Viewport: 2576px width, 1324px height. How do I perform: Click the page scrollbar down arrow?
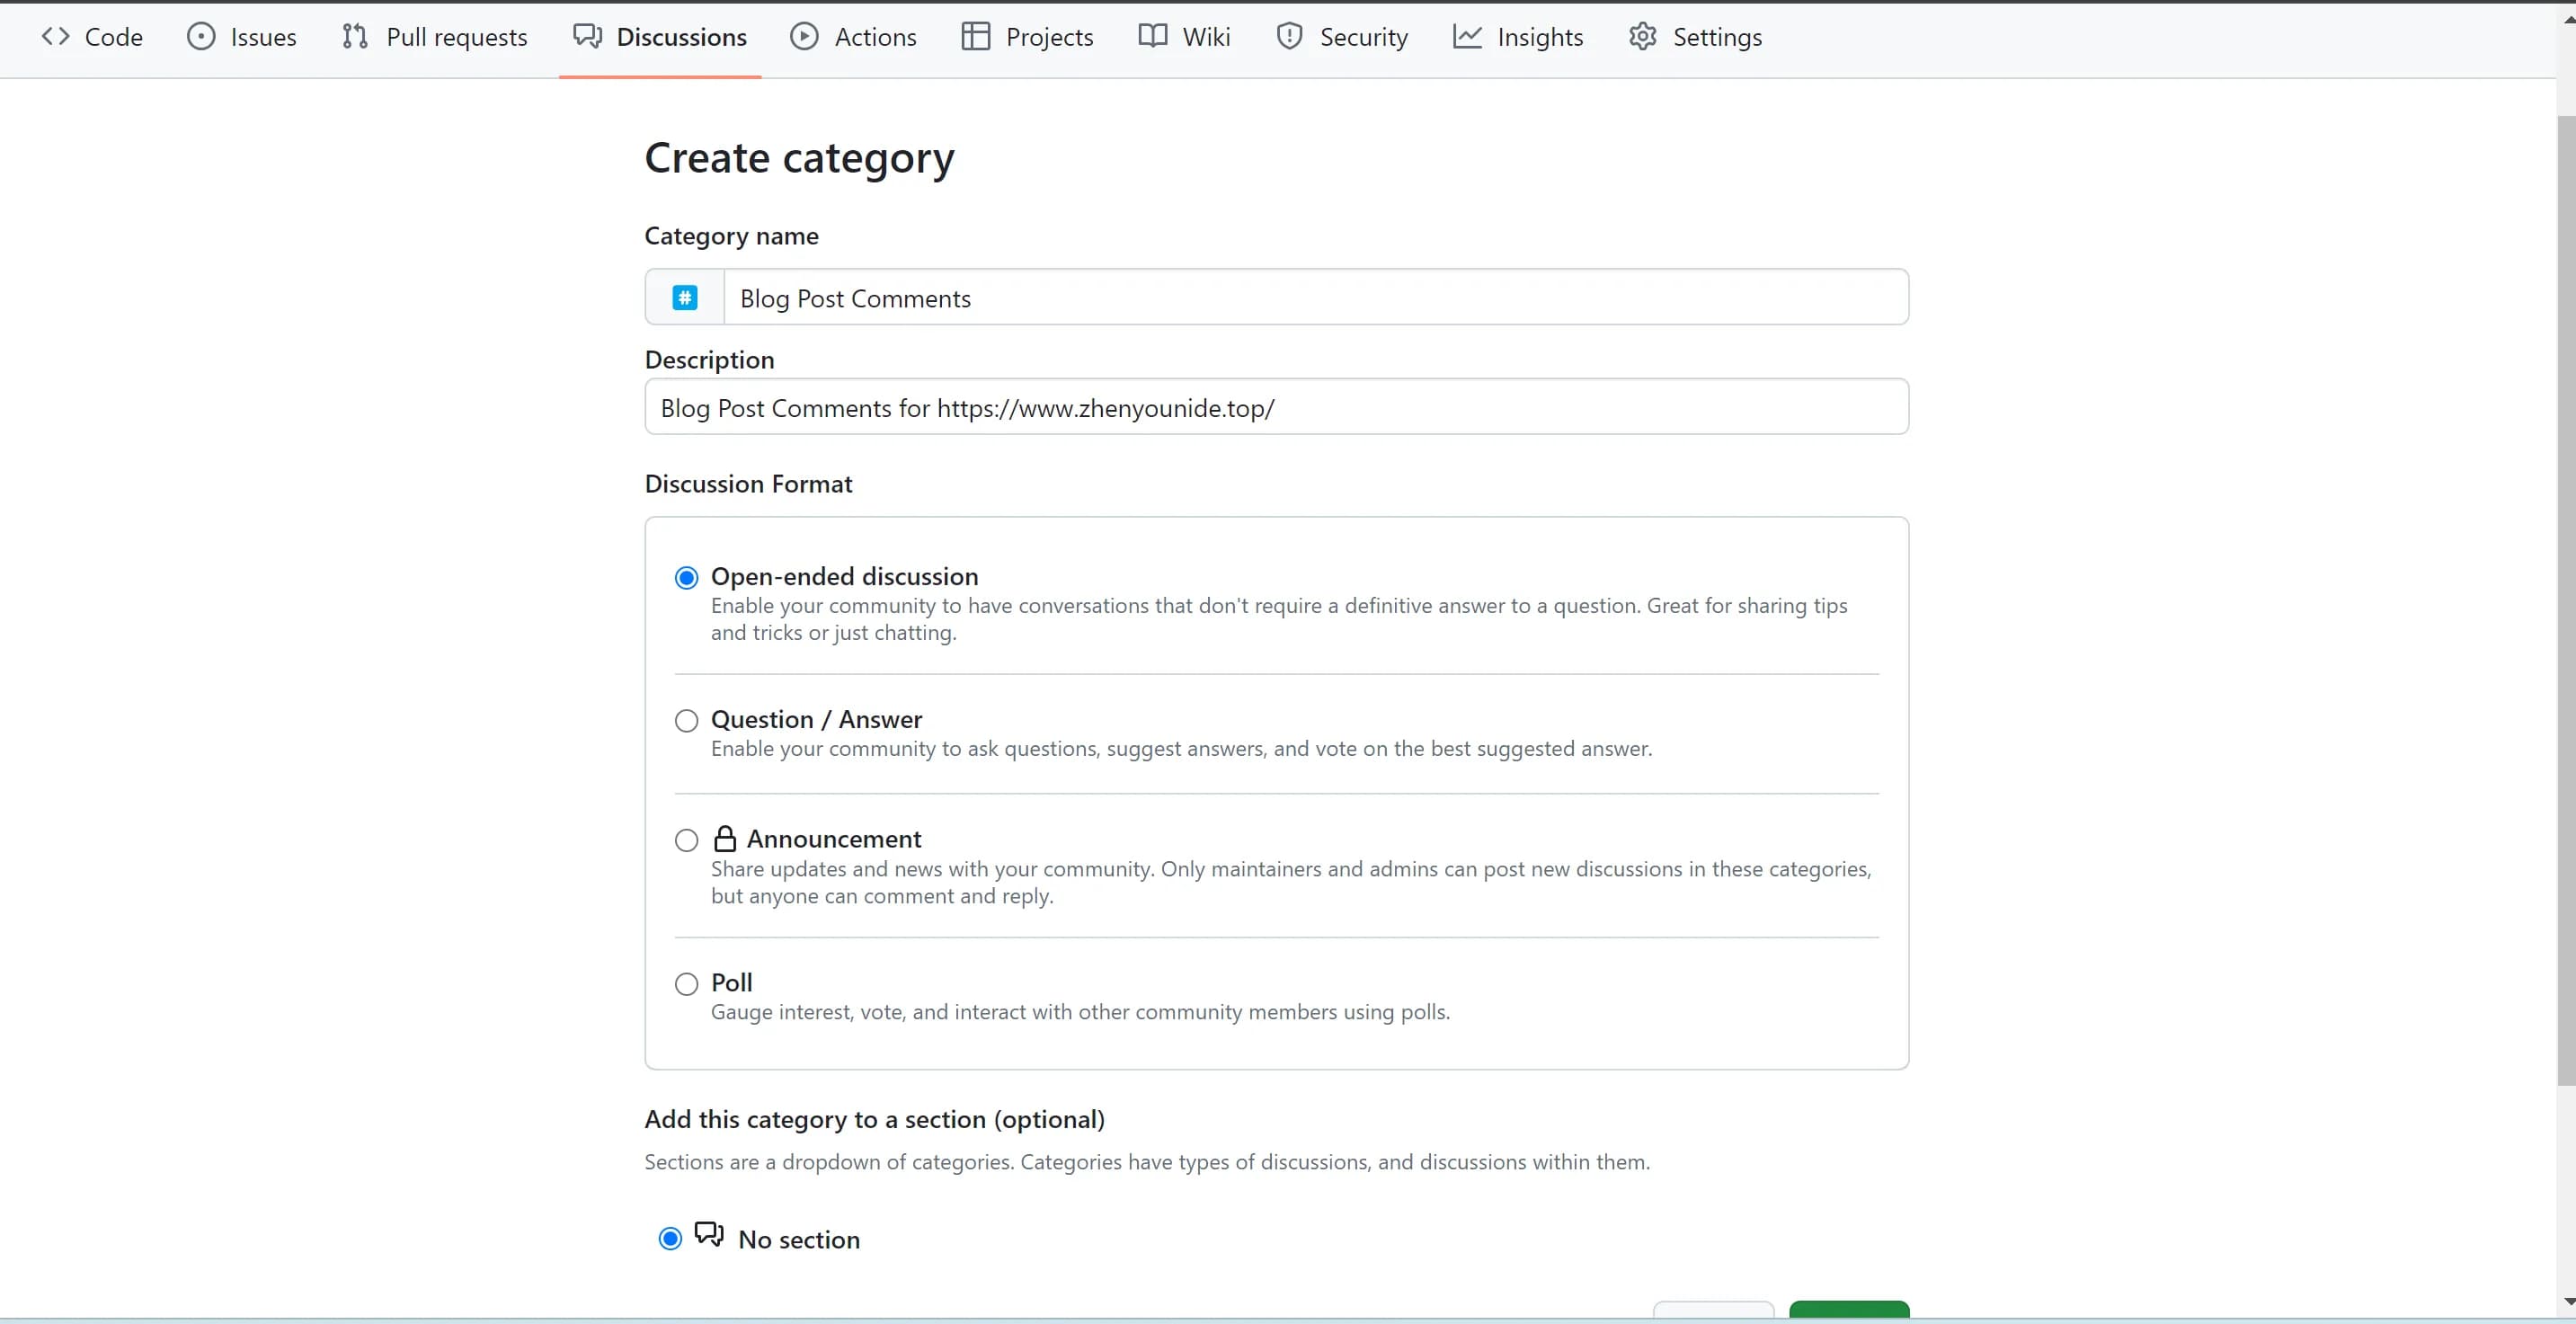click(x=2567, y=1302)
